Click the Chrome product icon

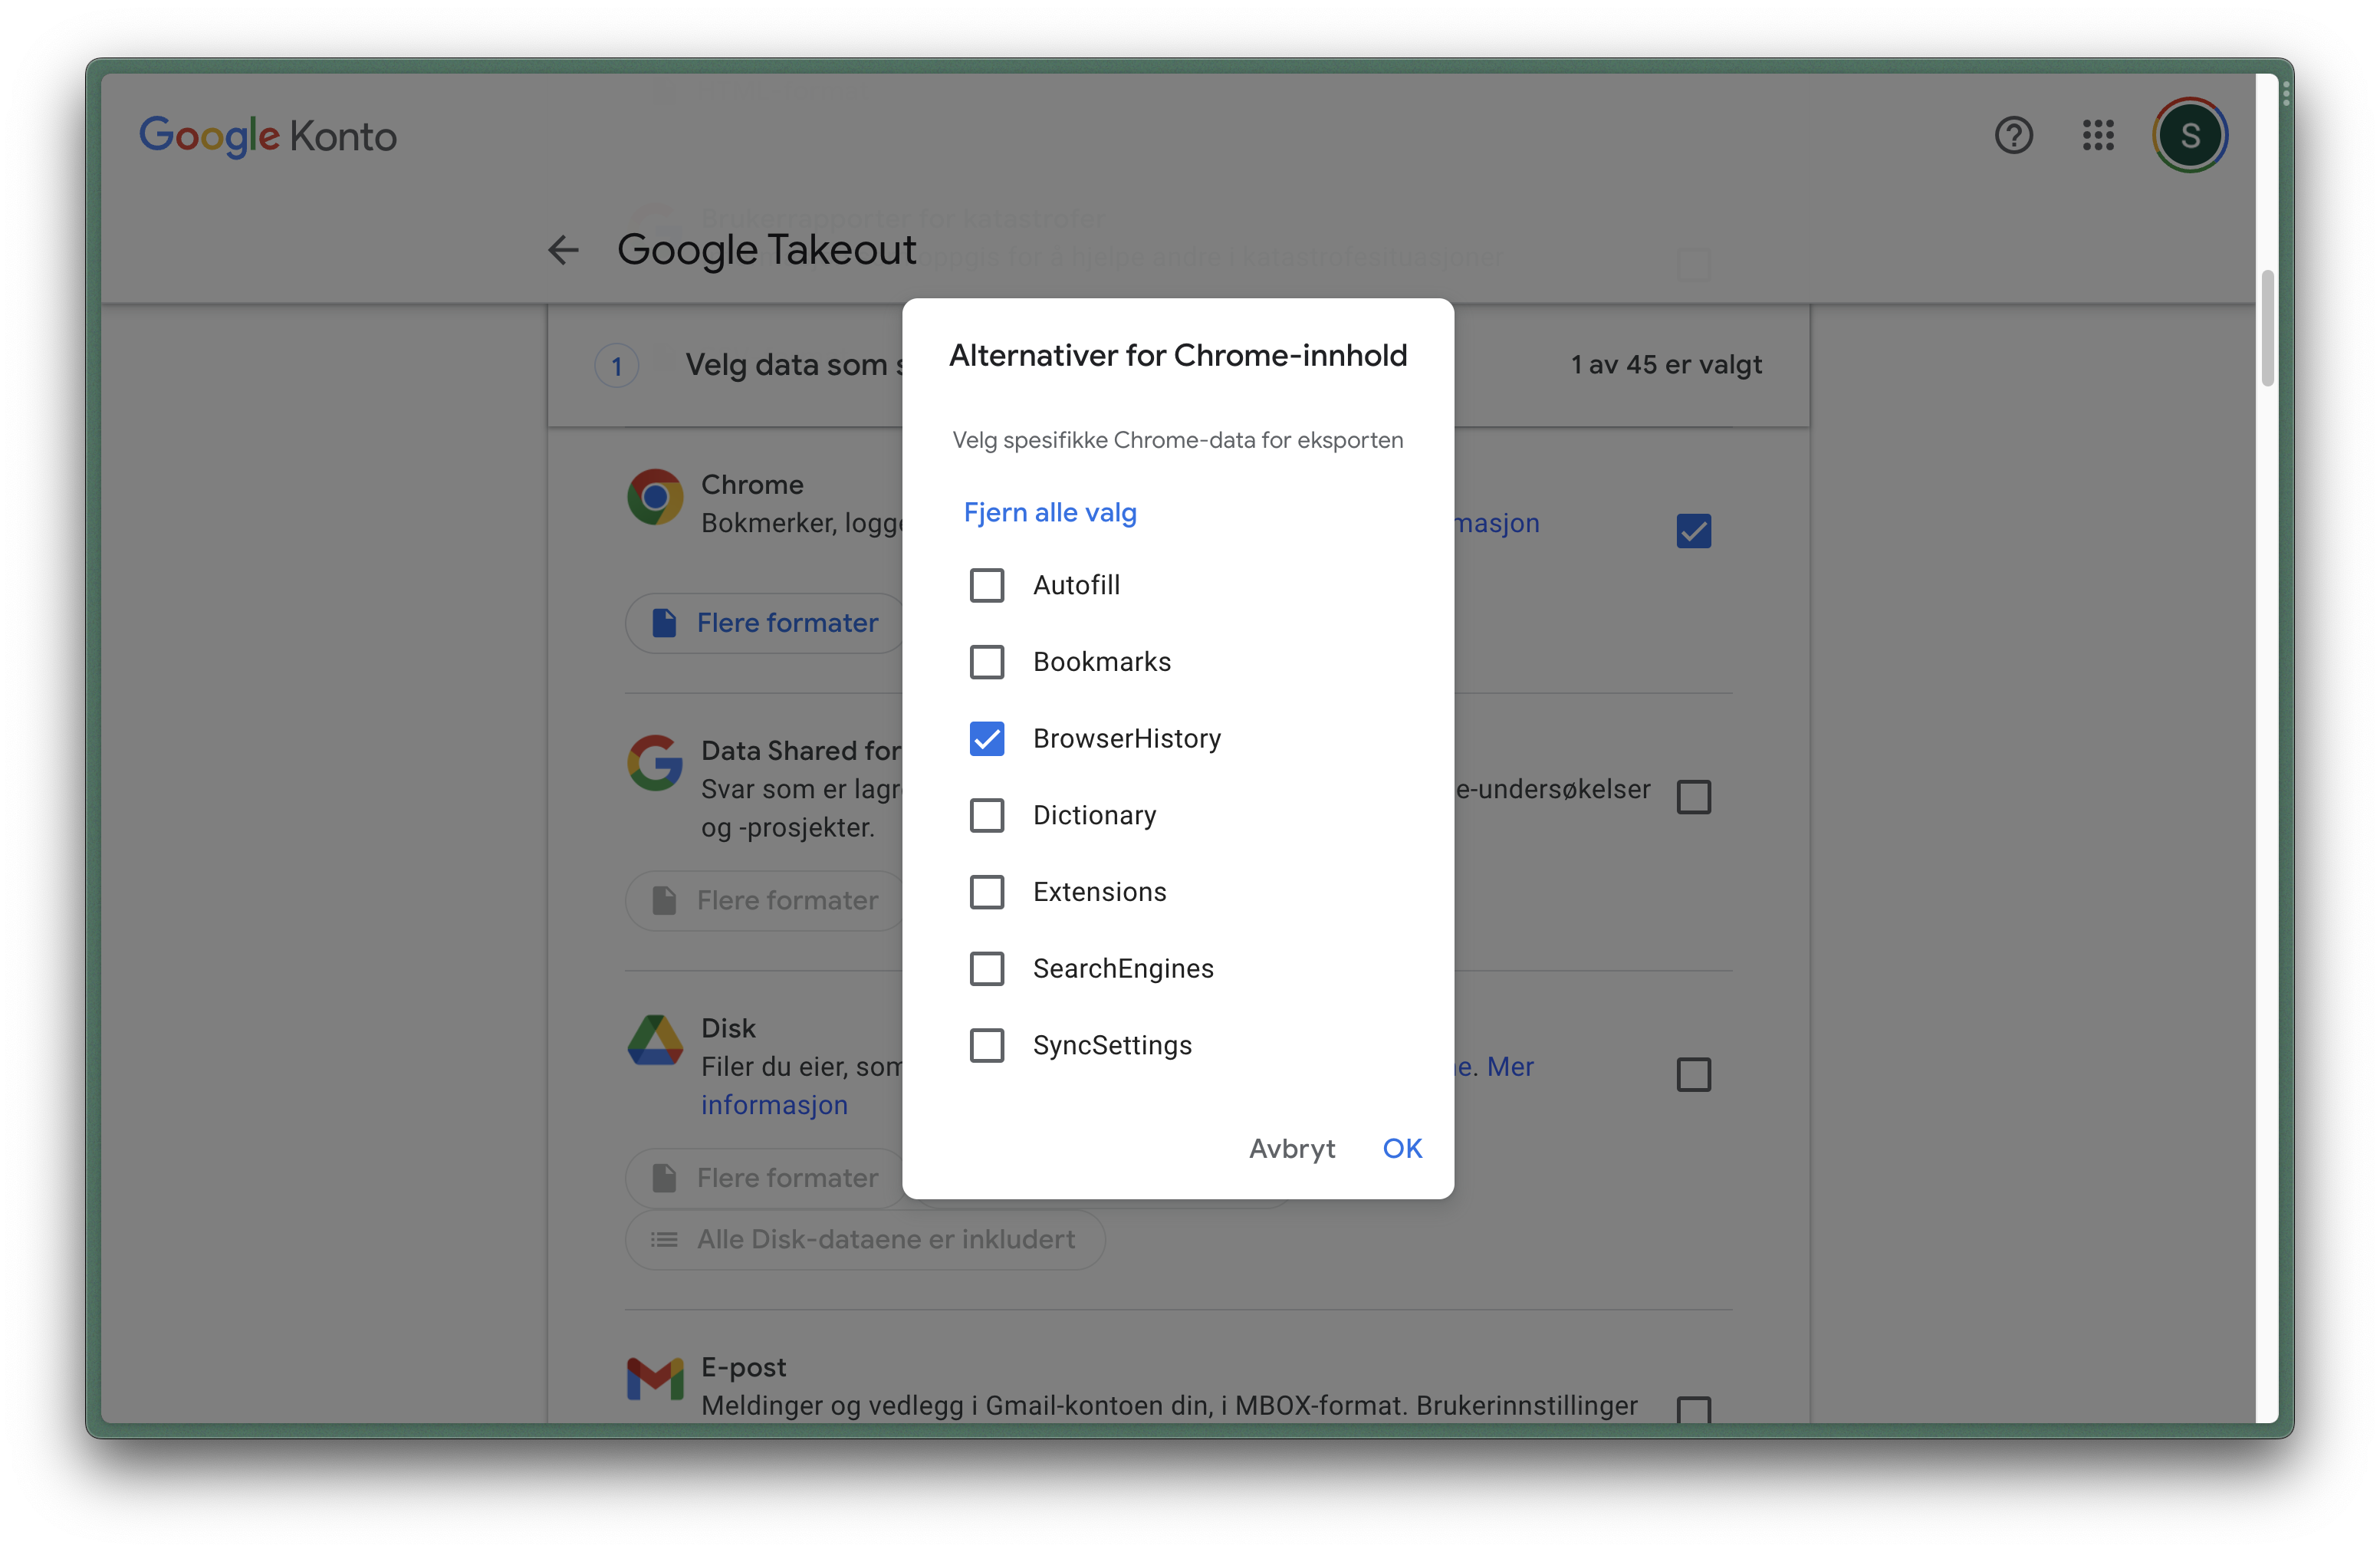click(x=655, y=497)
